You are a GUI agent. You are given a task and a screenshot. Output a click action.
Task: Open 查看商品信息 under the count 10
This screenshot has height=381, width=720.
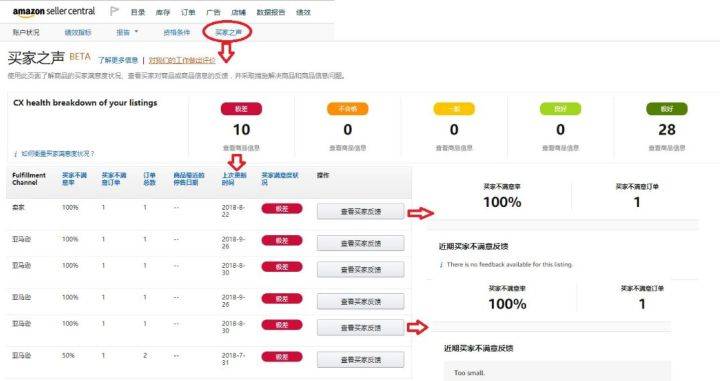242,148
